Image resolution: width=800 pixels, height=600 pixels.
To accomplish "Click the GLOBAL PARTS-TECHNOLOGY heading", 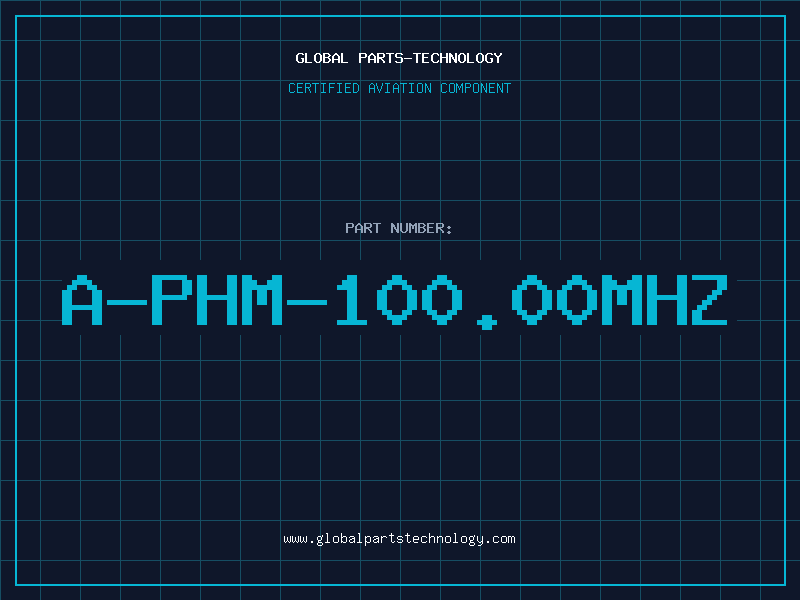I will [399, 58].
